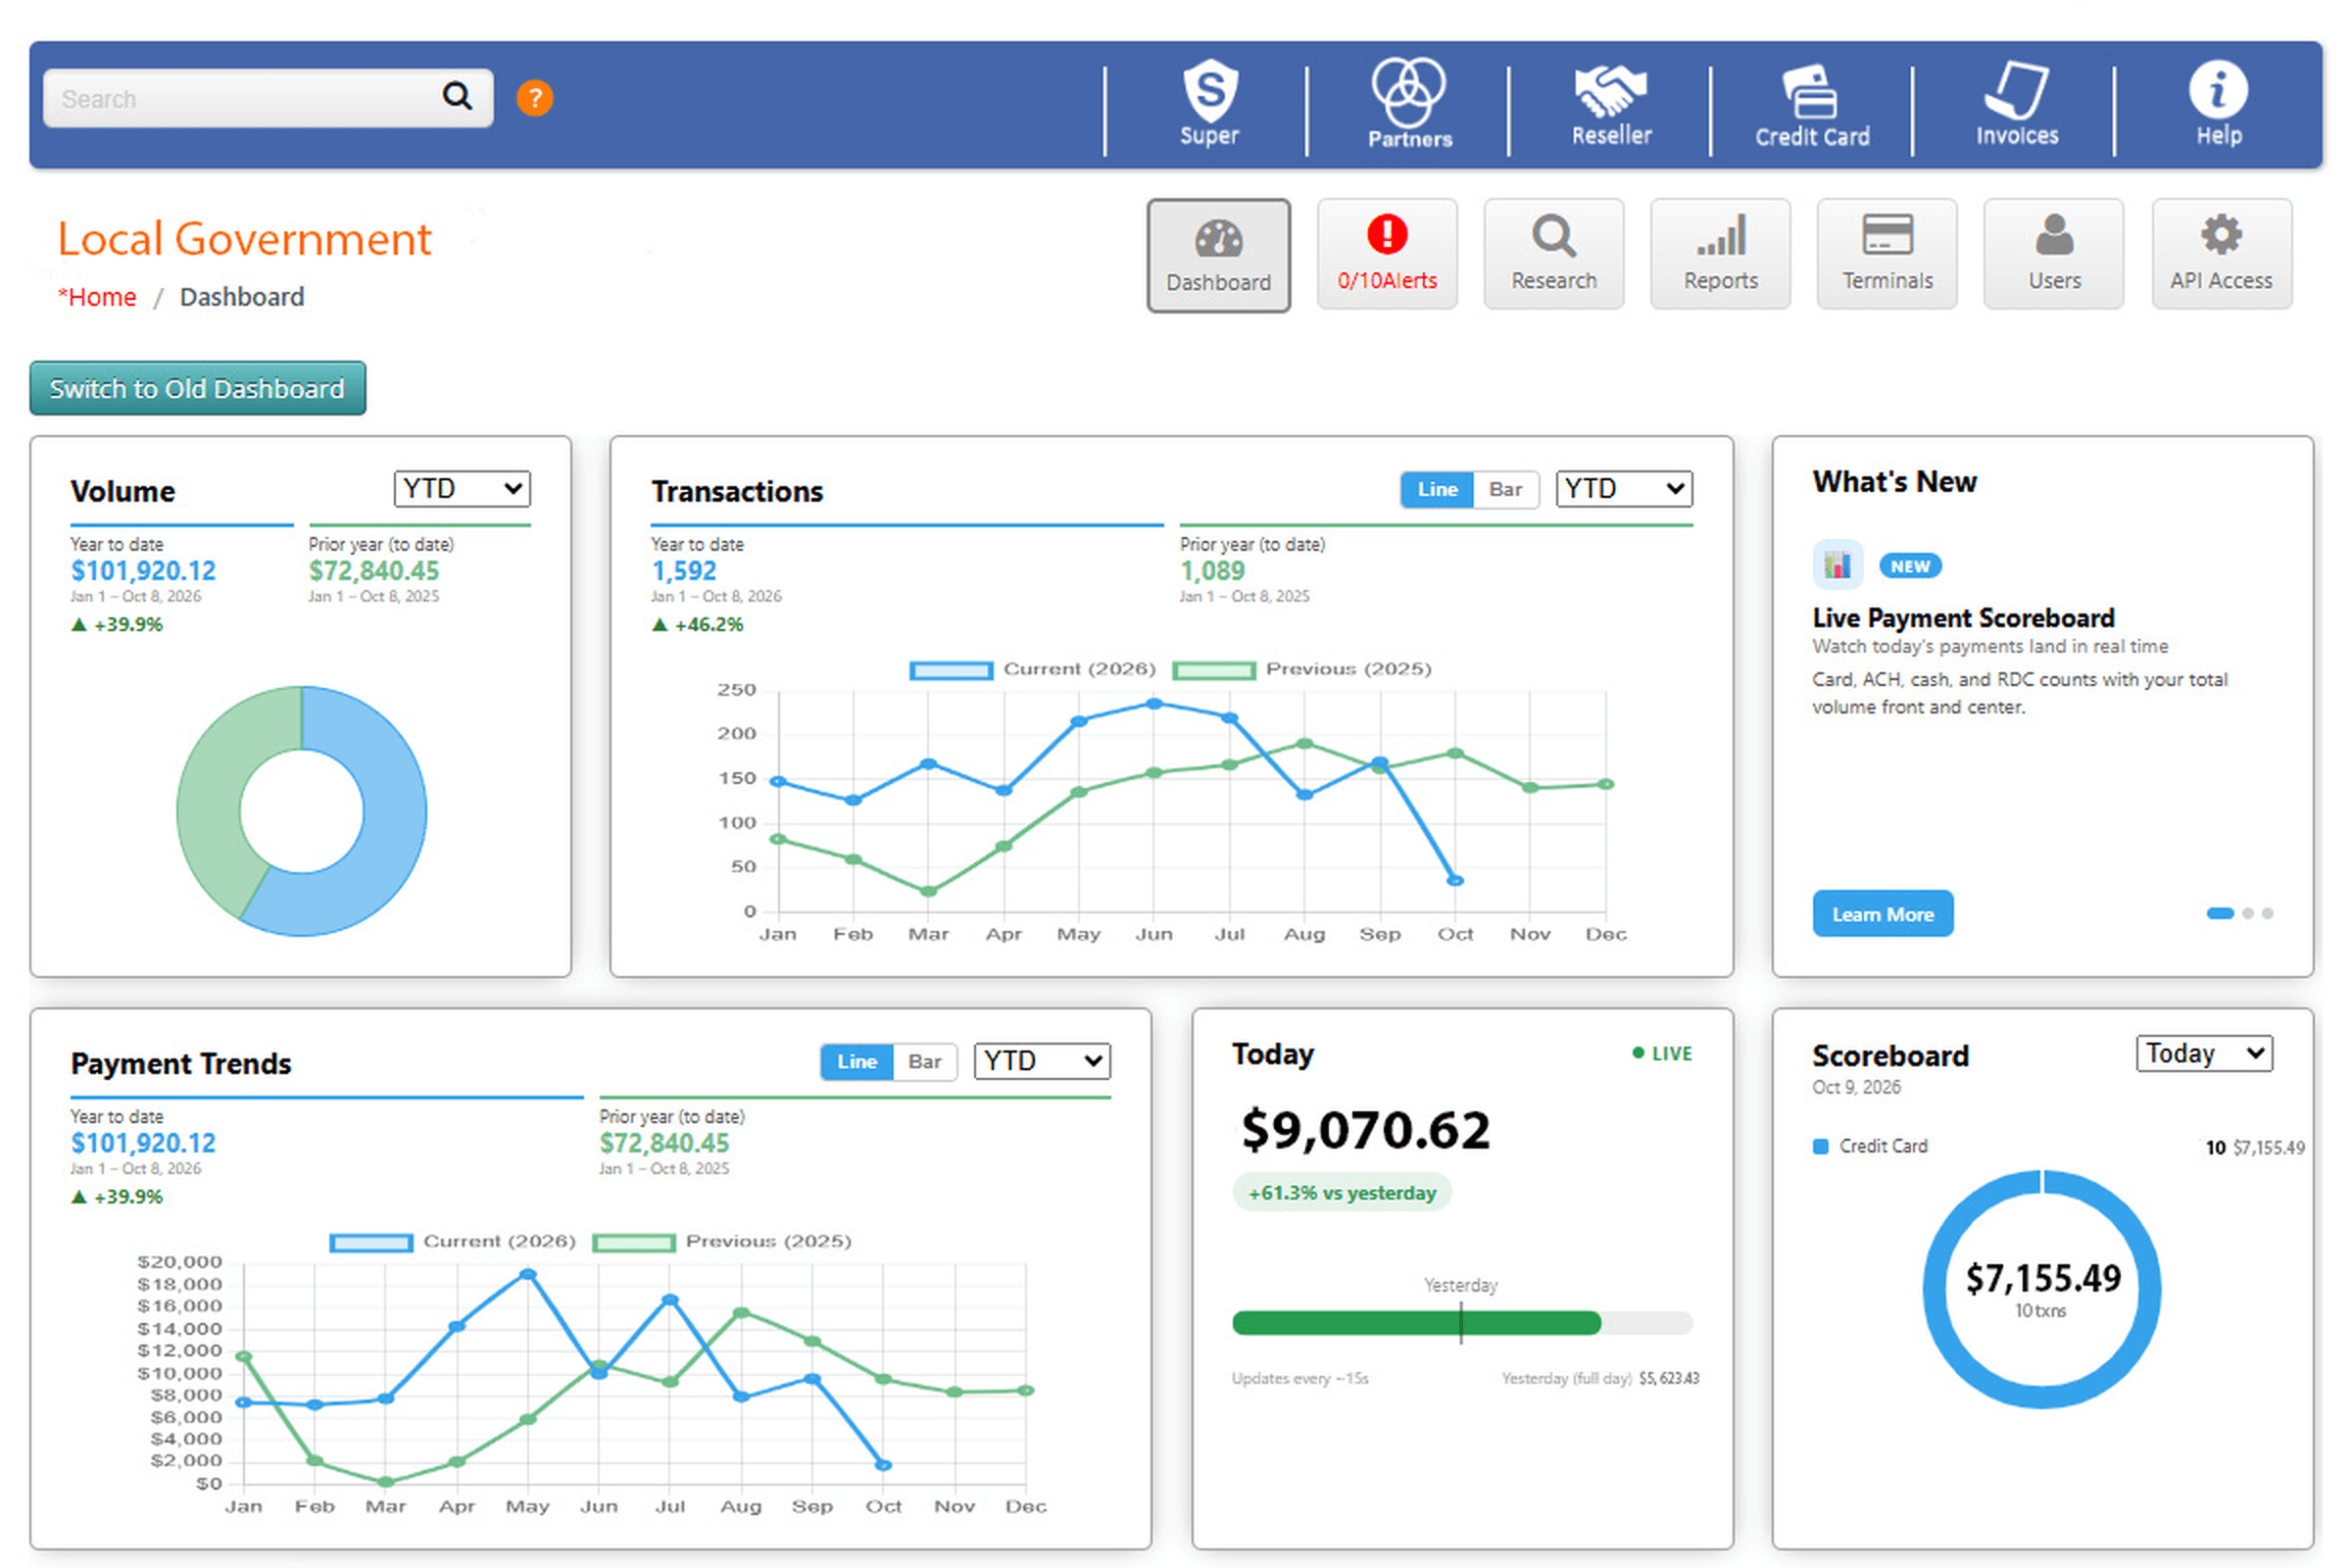The width and height of the screenshot is (2352, 1568).
Task: Open the Payment Trends YTD dropdown
Action: point(1042,1060)
